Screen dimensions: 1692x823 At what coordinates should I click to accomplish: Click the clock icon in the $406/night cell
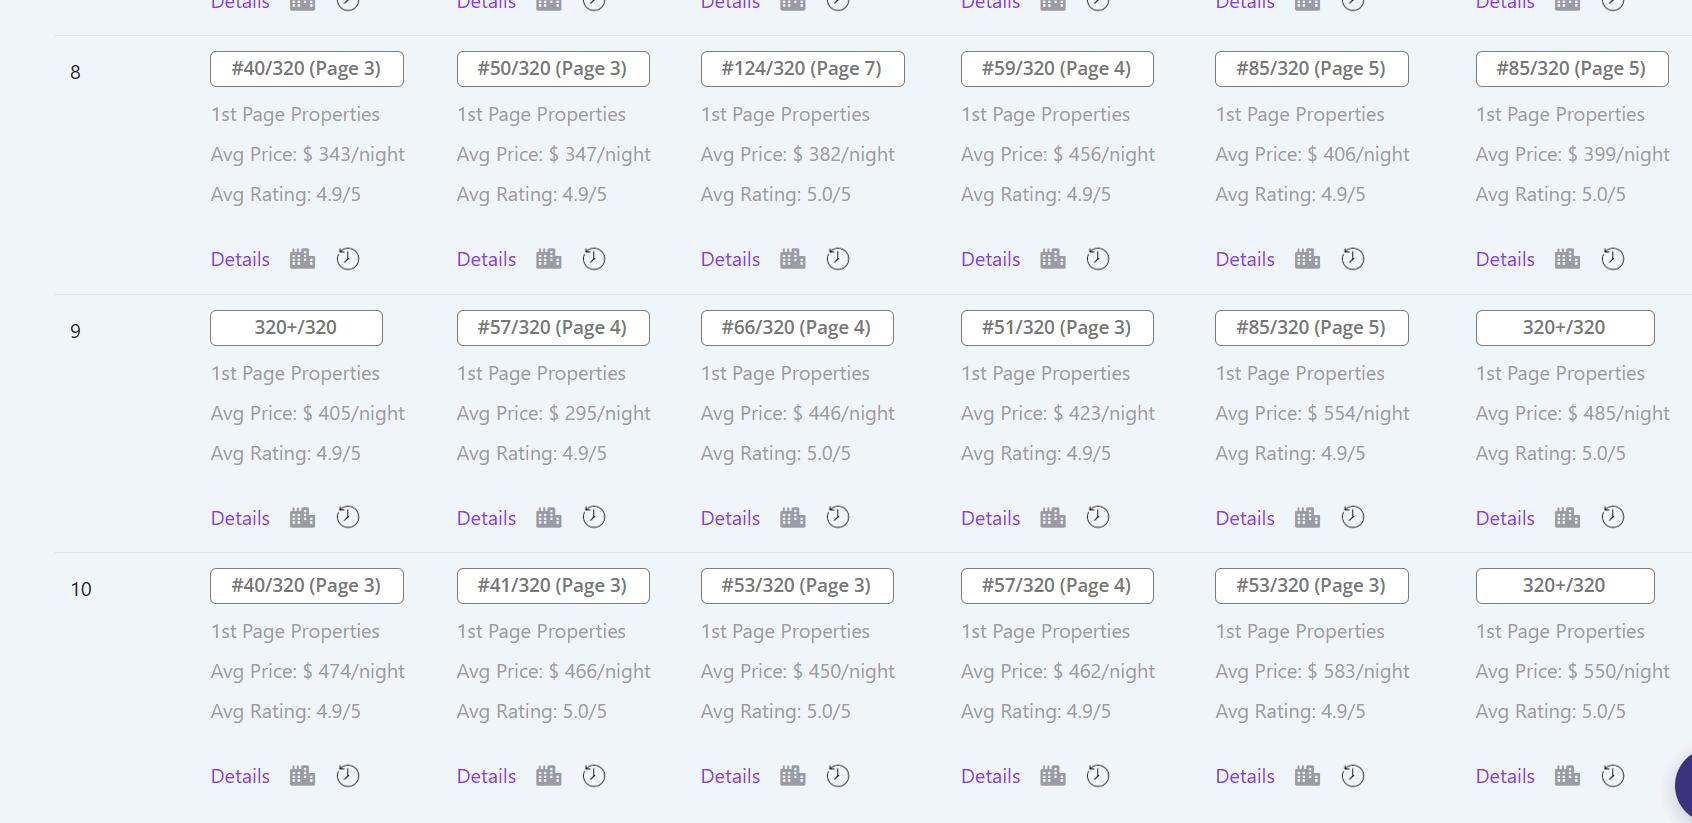coord(1353,259)
